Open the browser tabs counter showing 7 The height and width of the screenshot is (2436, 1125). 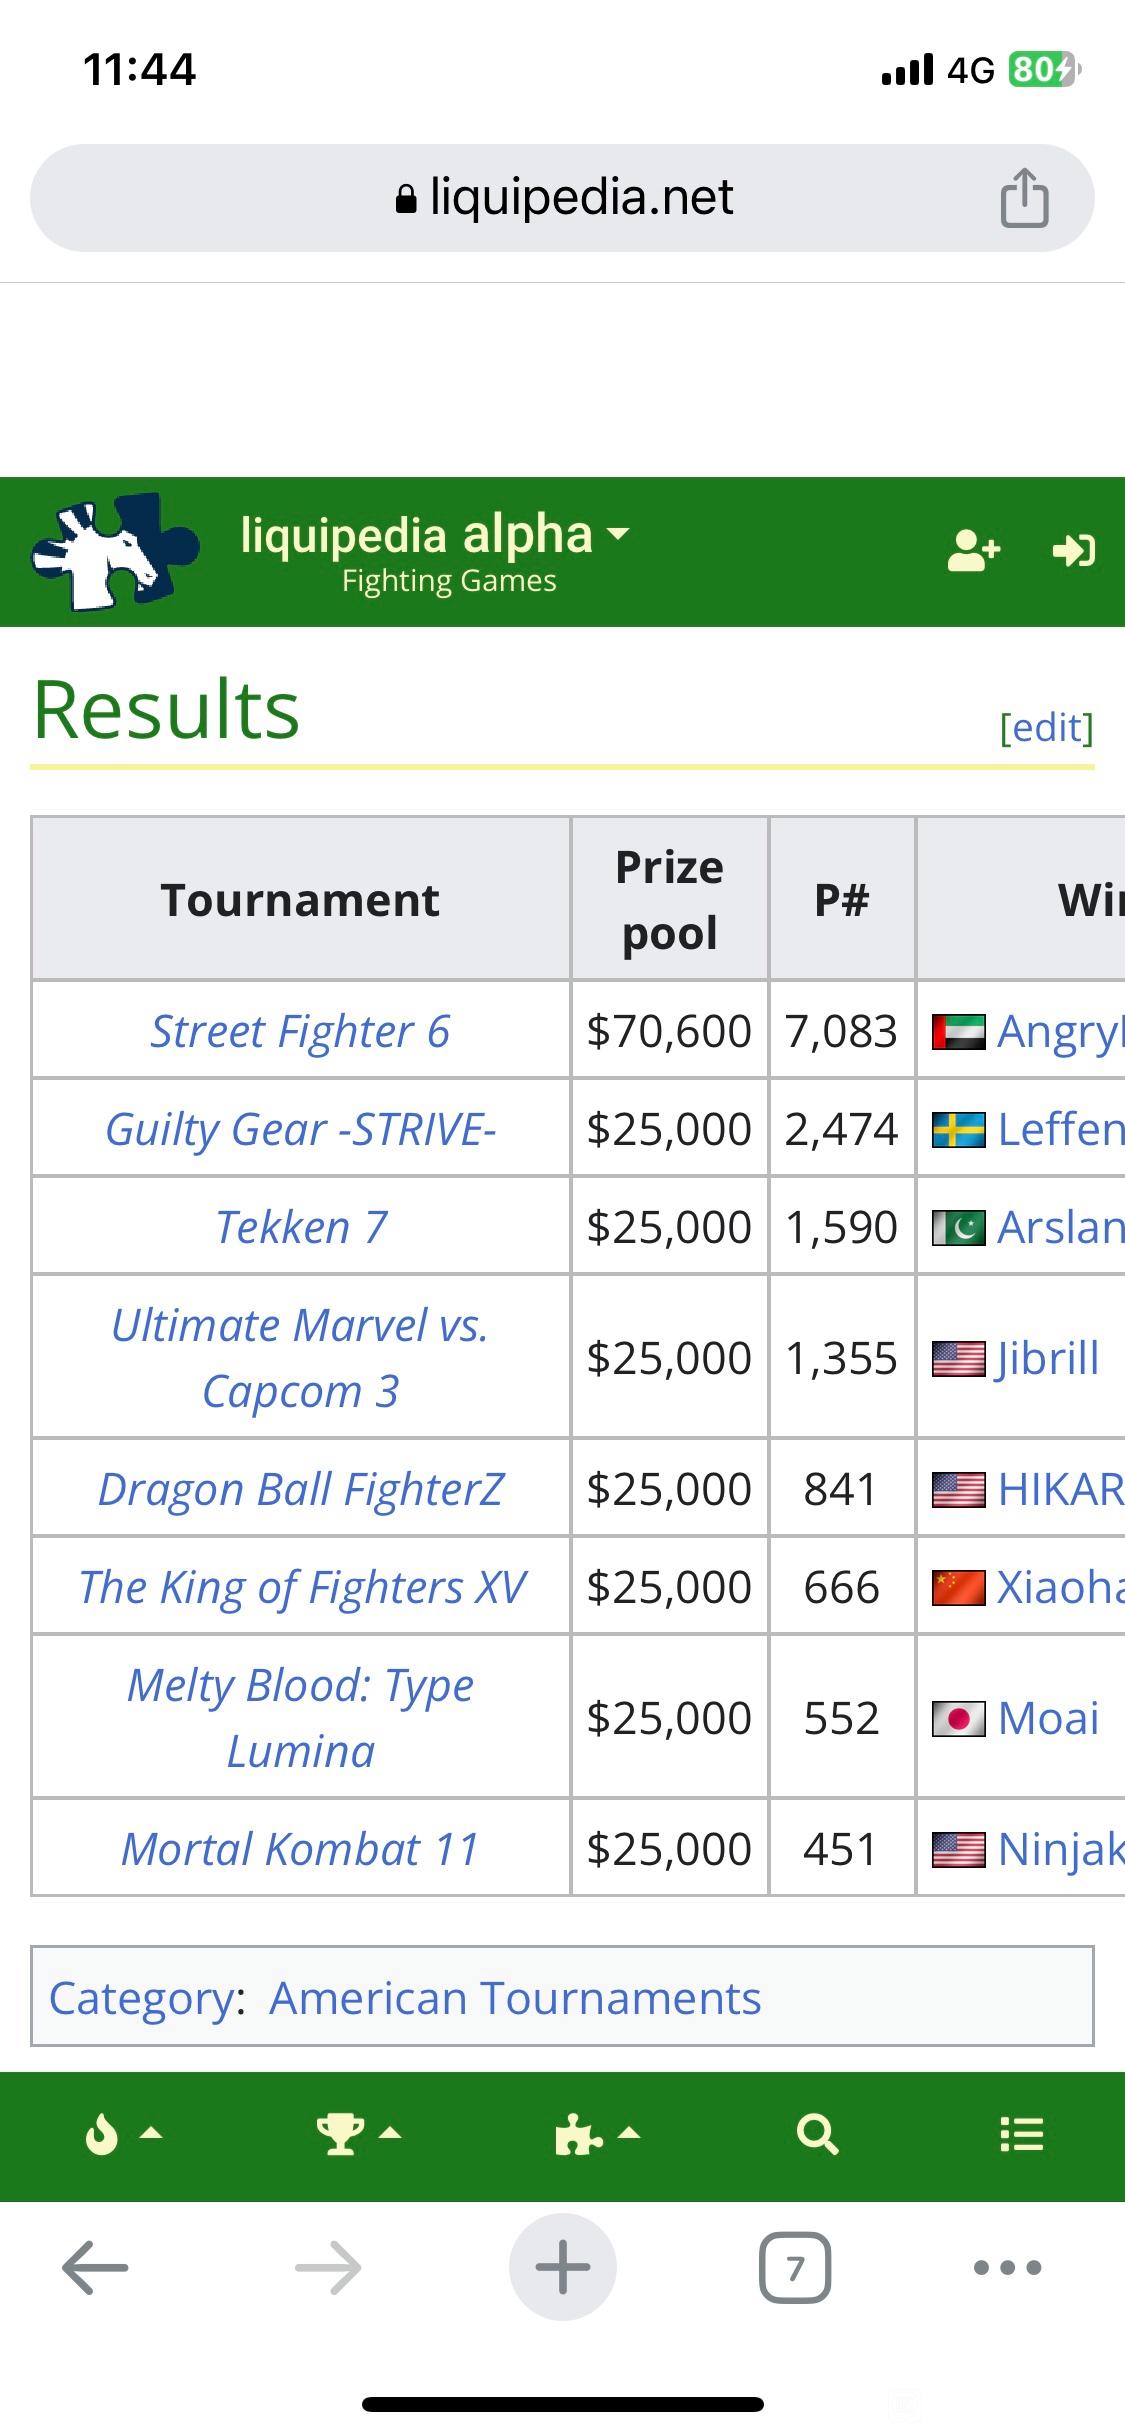[x=795, y=2268]
